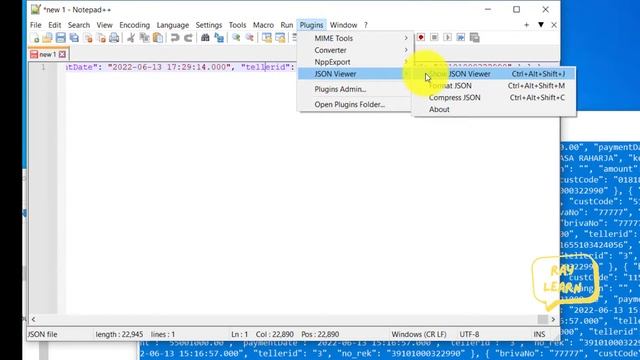Click "Windows (CR LF)" in status bar
This screenshot has width=640, height=360.
tap(419, 334)
